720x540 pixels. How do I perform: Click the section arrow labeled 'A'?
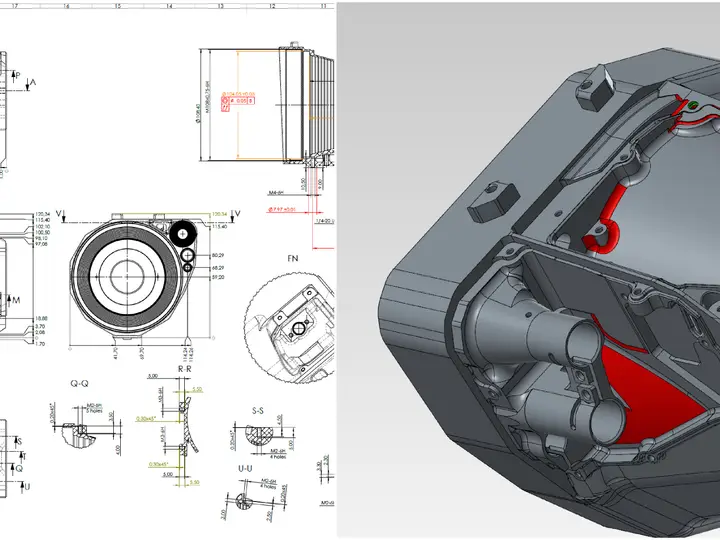pos(31,83)
